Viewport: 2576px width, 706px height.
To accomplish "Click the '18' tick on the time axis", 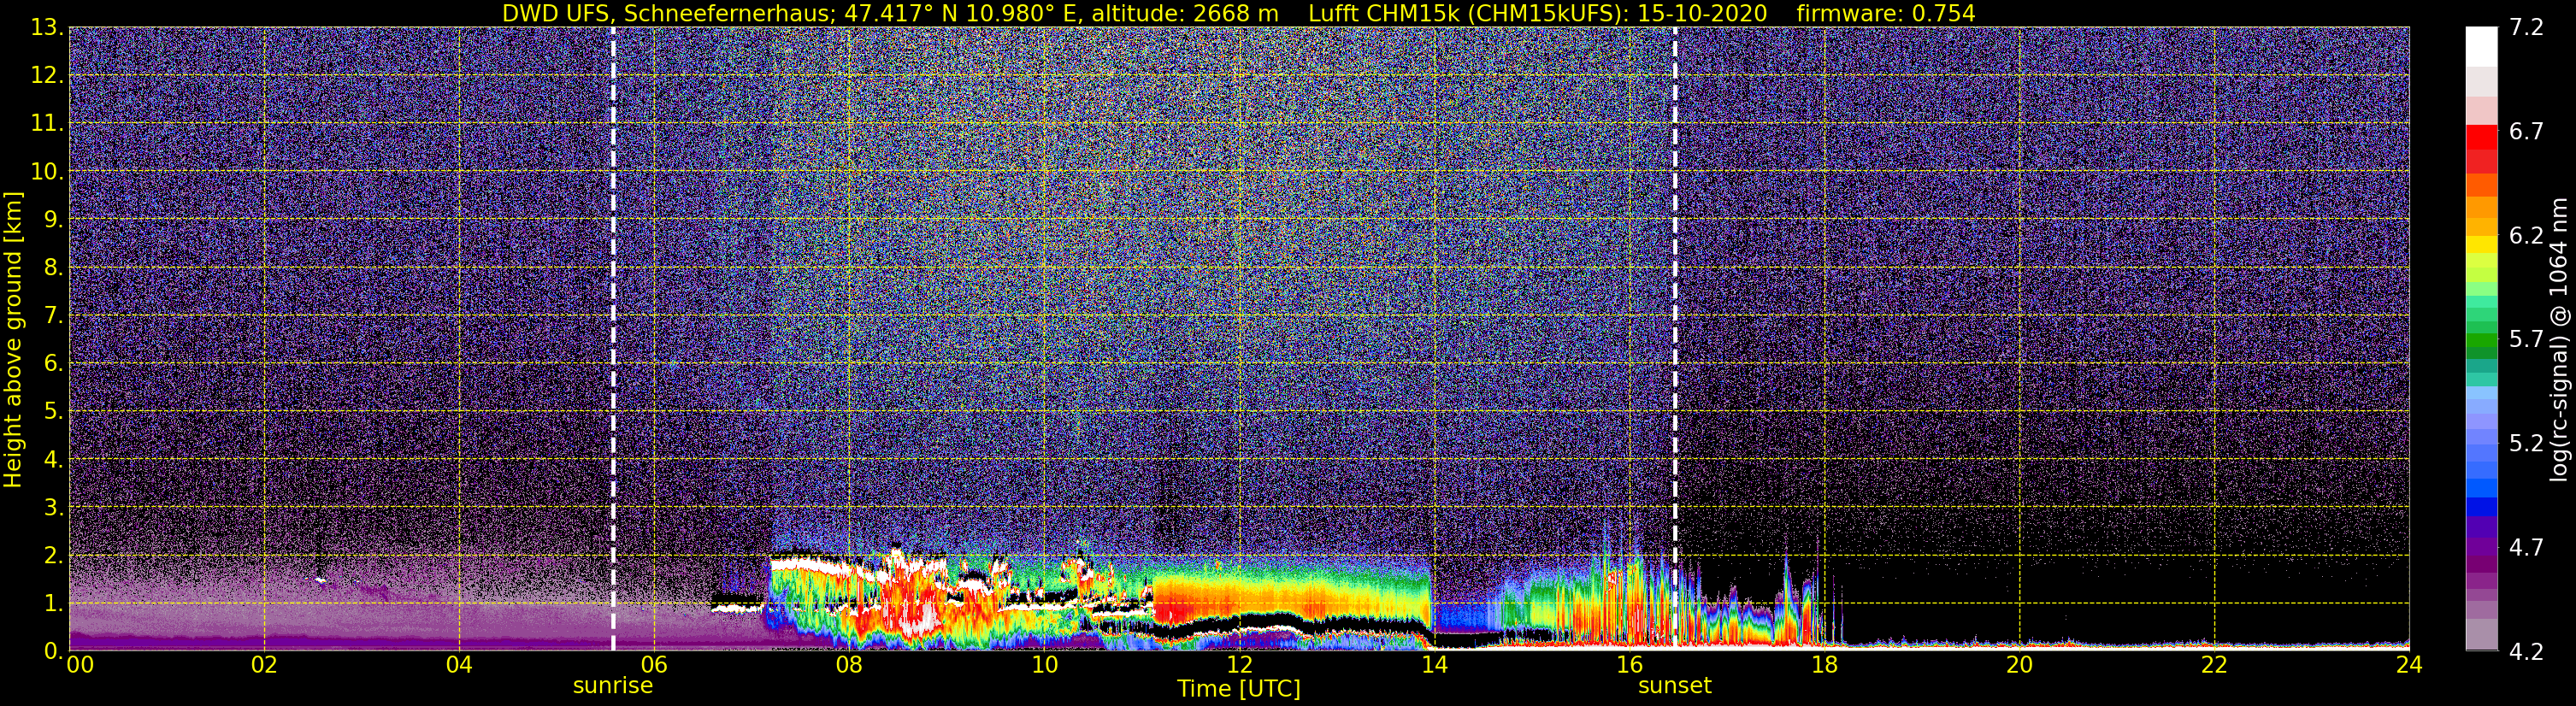I will click(1824, 665).
